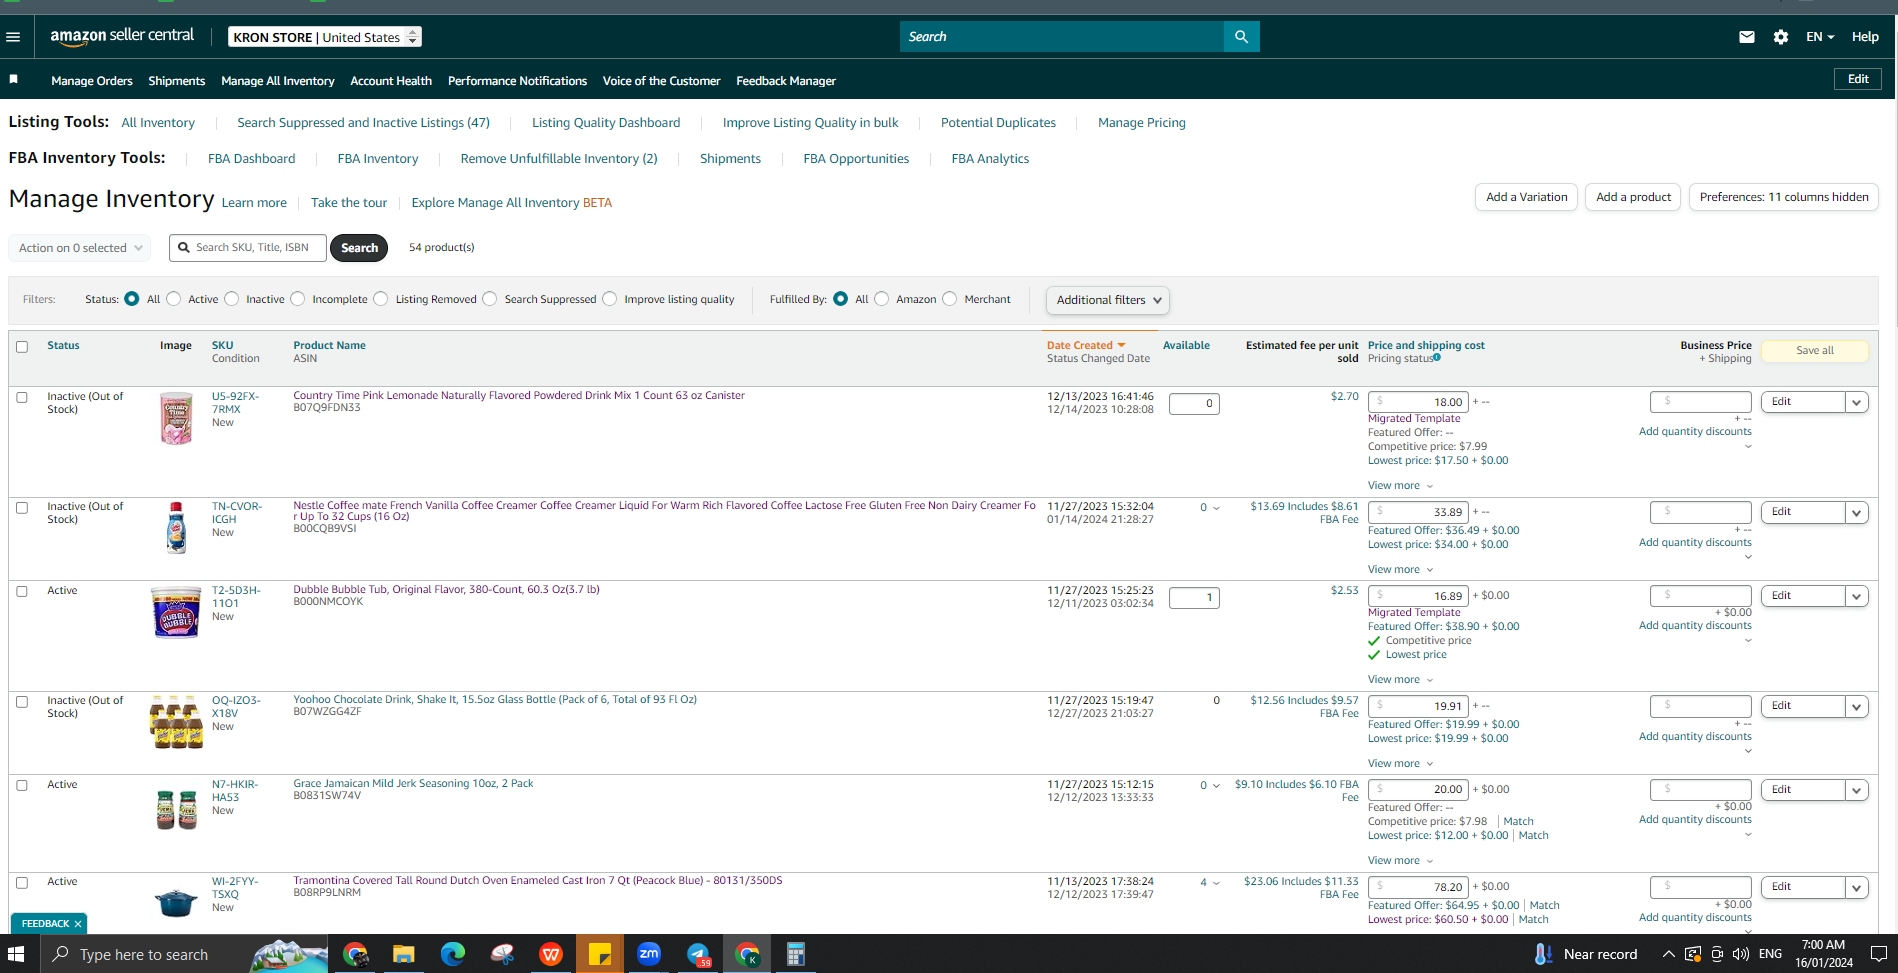Open the messages envelope icon

[1746, 37]
